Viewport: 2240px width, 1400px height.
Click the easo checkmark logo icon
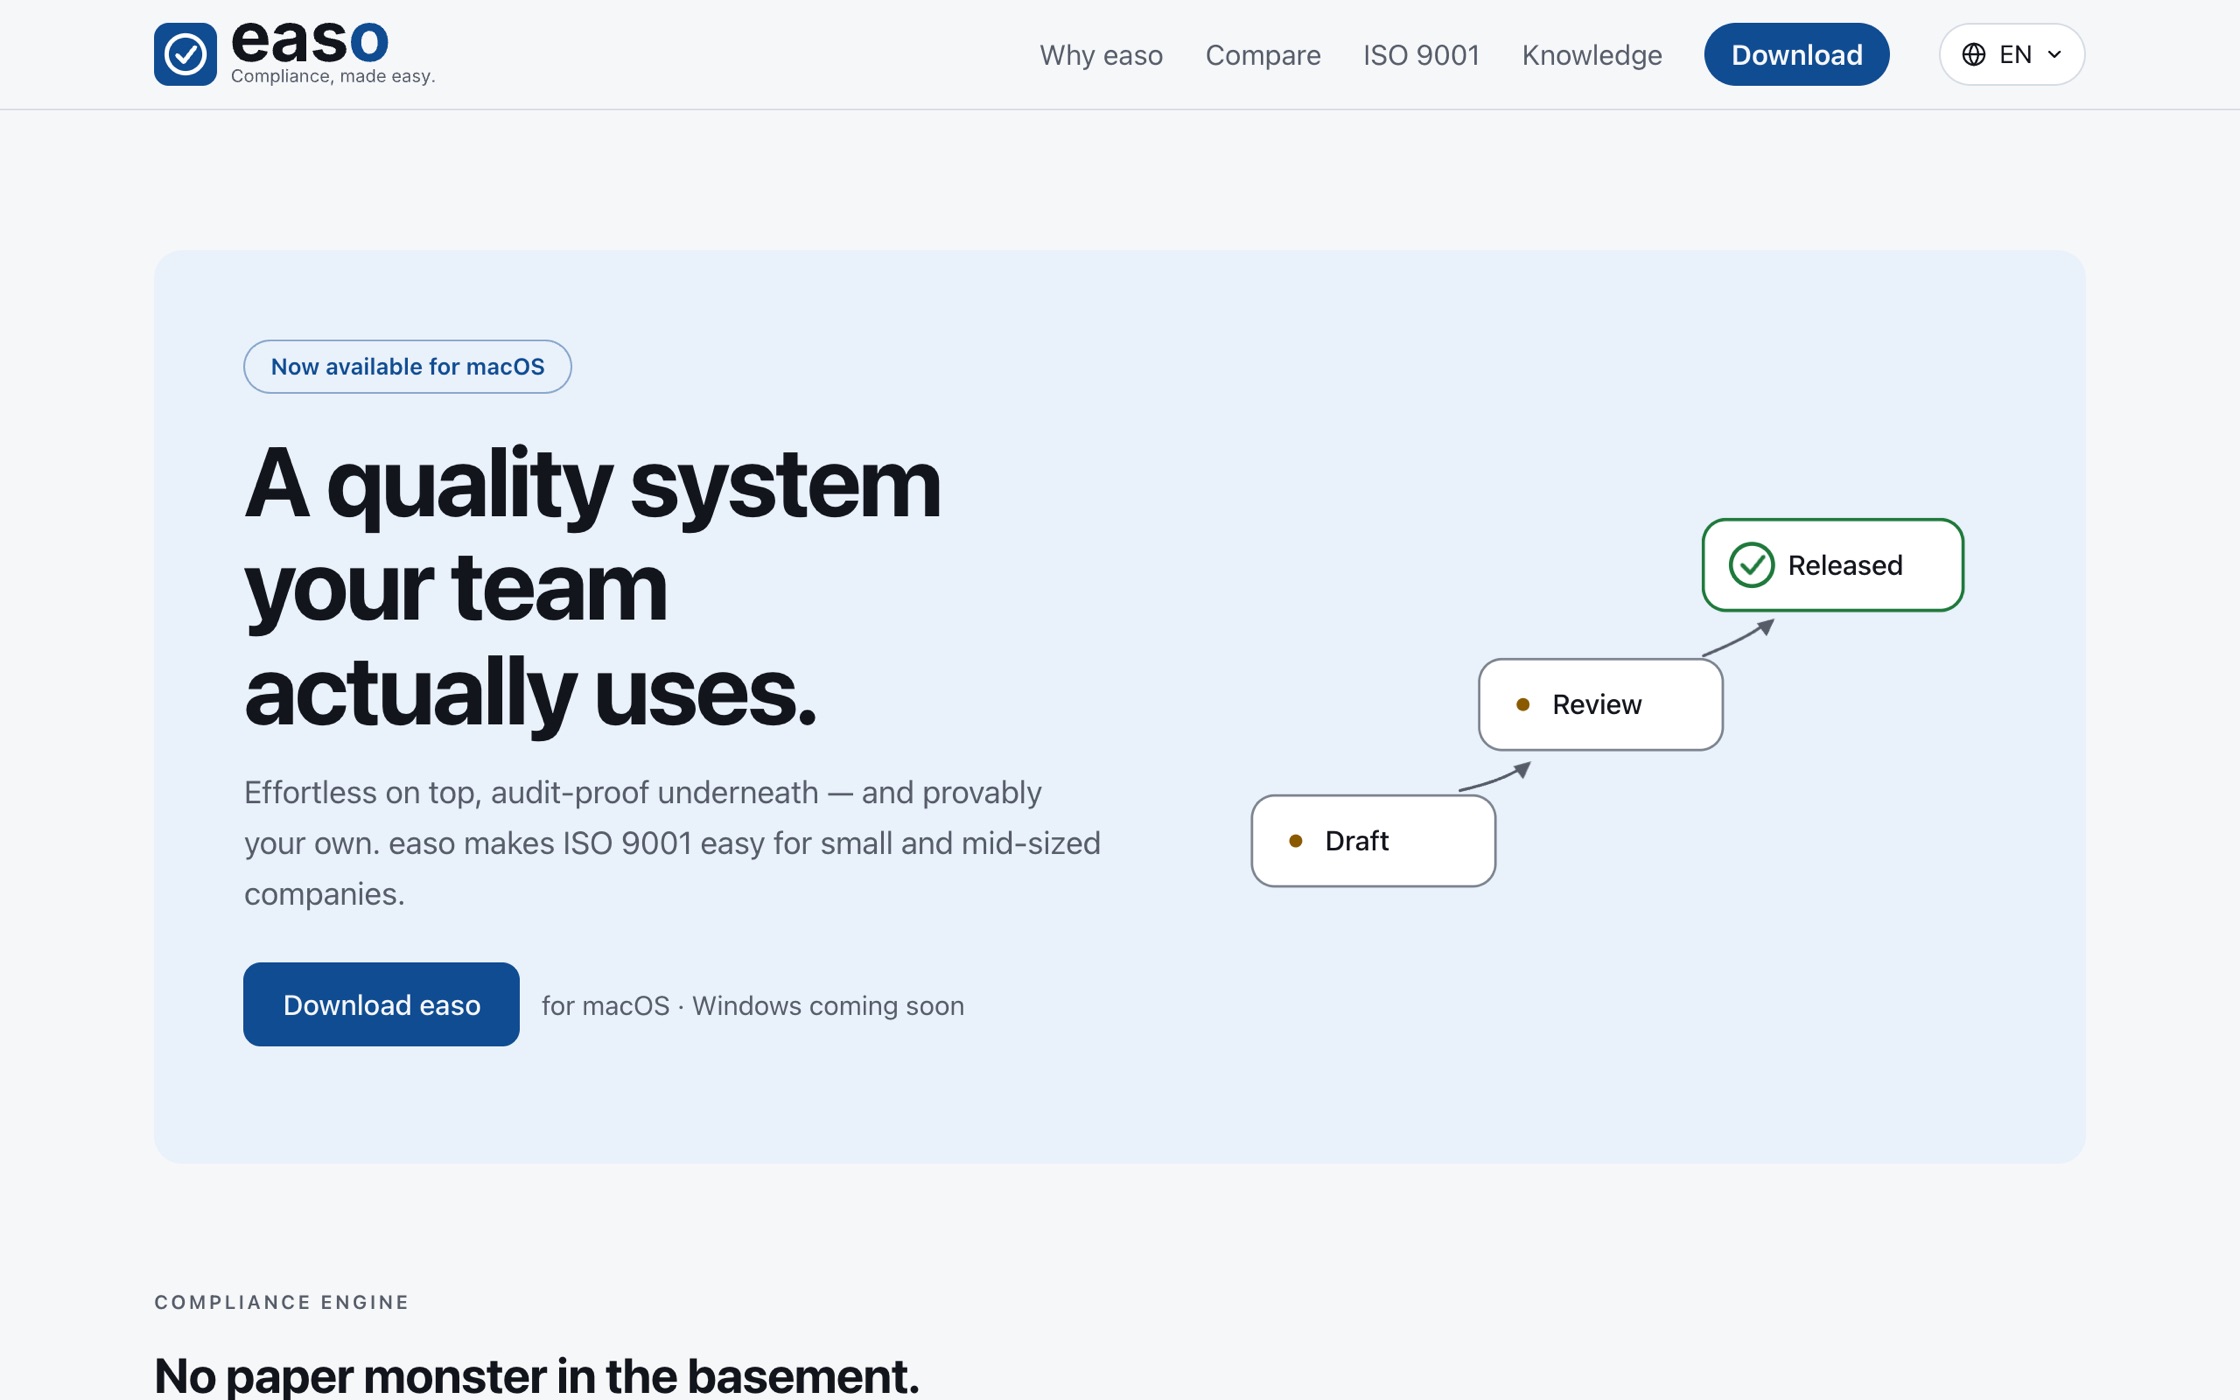click(185, 54)
